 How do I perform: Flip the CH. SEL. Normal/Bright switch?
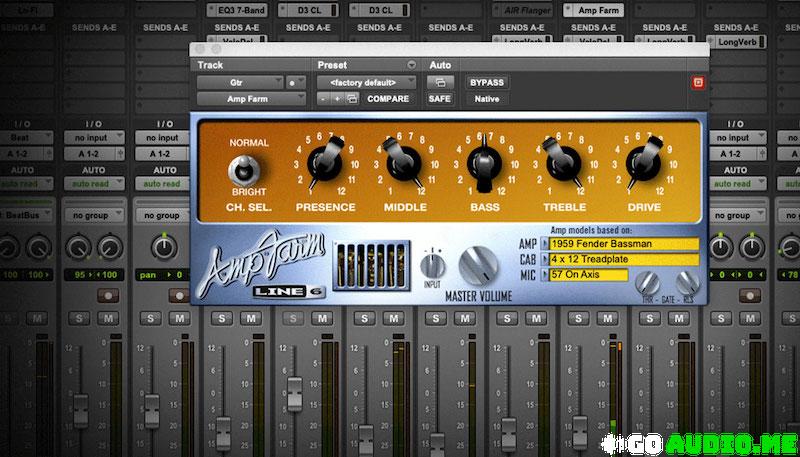point(243,170)
